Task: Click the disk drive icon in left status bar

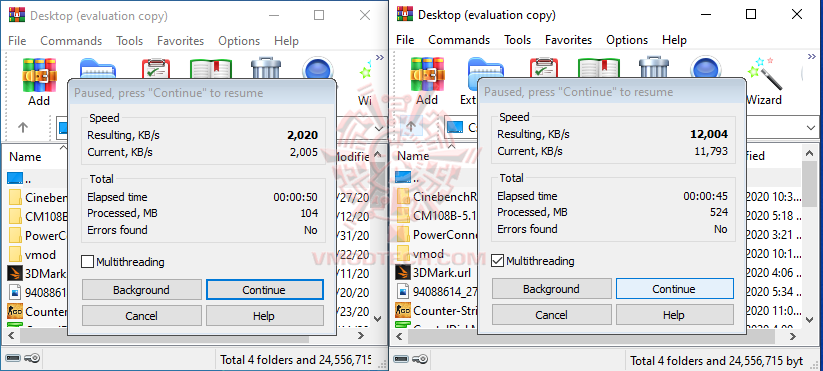Action: 14,358
